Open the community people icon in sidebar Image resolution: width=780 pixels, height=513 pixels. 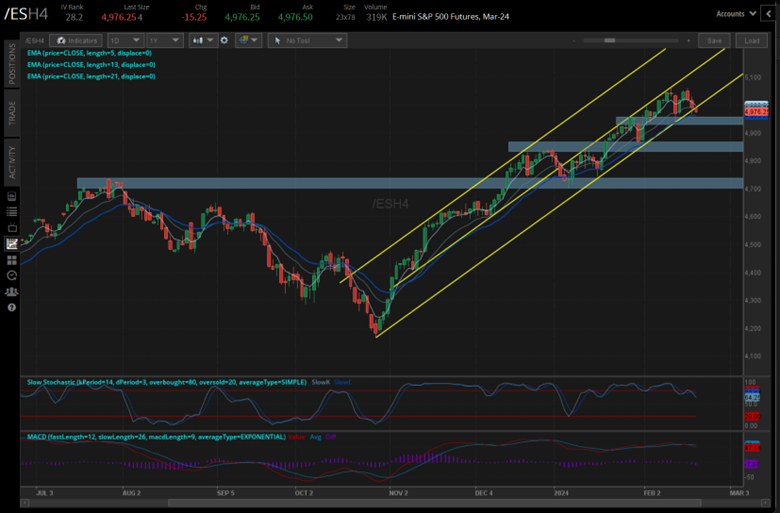(12, 291)
